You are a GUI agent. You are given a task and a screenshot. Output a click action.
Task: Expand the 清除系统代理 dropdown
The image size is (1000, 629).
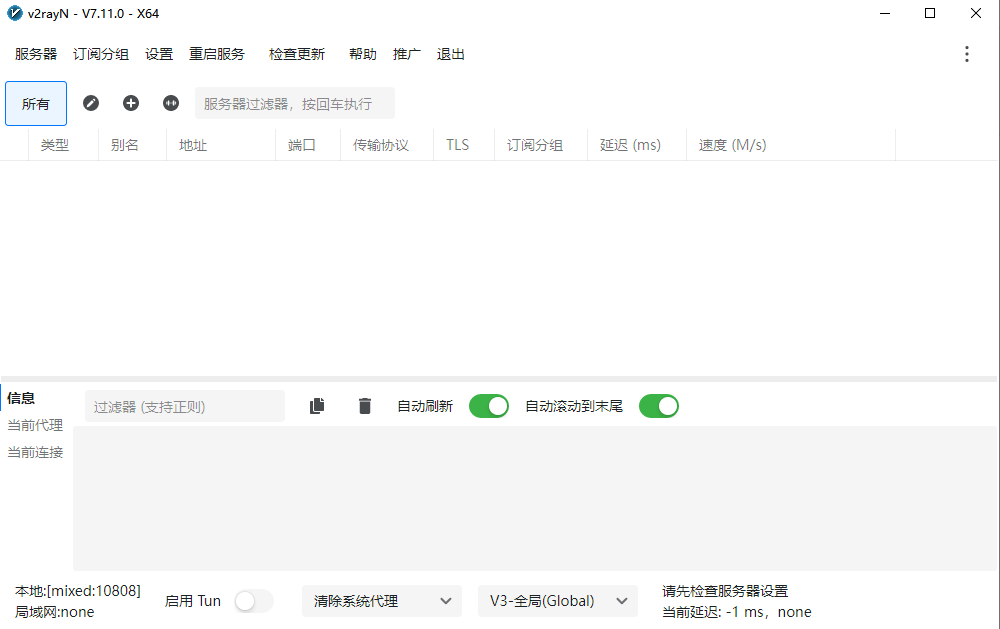(x=381, y=601)
